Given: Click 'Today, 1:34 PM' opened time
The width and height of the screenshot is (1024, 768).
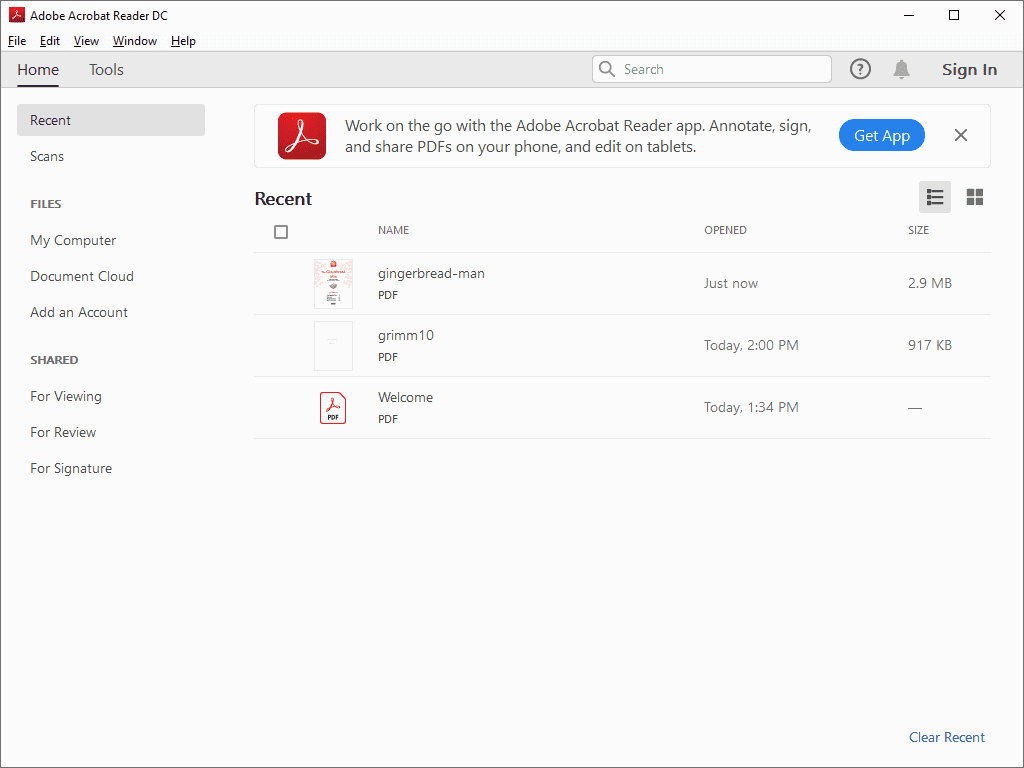Looking at the screenshot, I should click(x=751, y=408).
